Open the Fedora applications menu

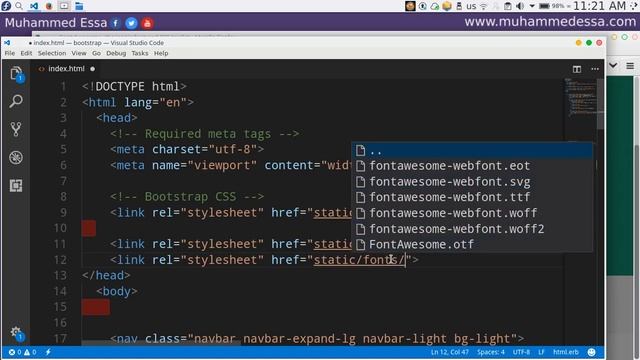click(x=6, y=6)
